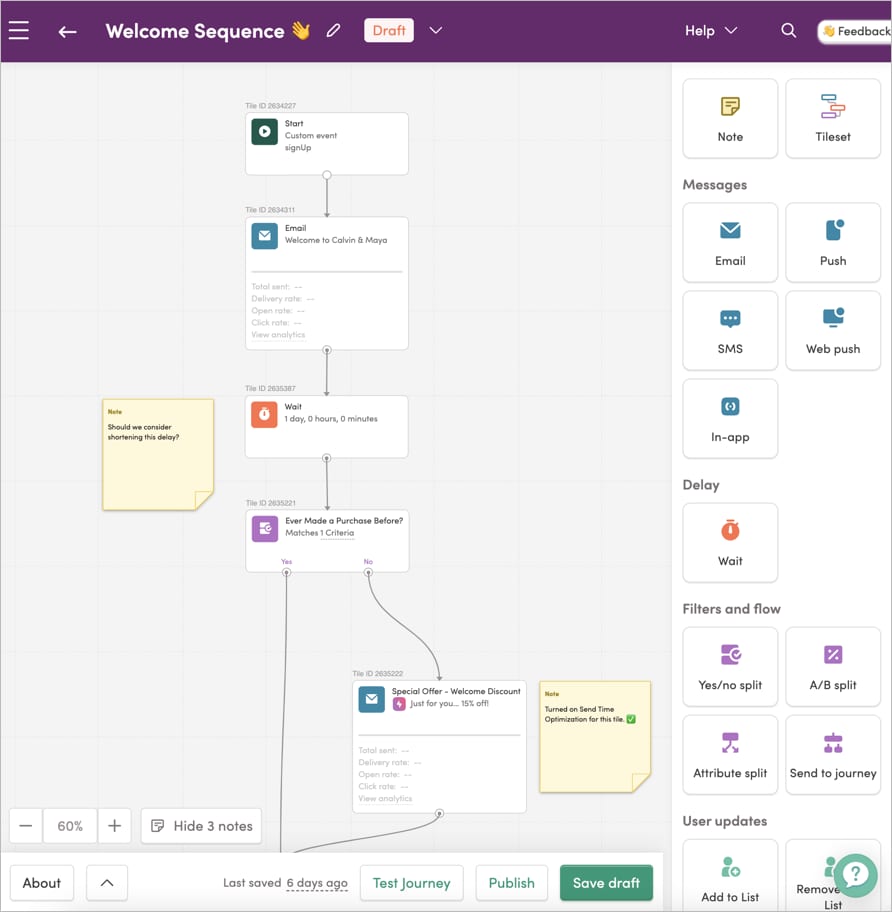This screenshot has width=892, height=912.
Task: Choose the Web push message tile
Action: click(x=833, y=330)
